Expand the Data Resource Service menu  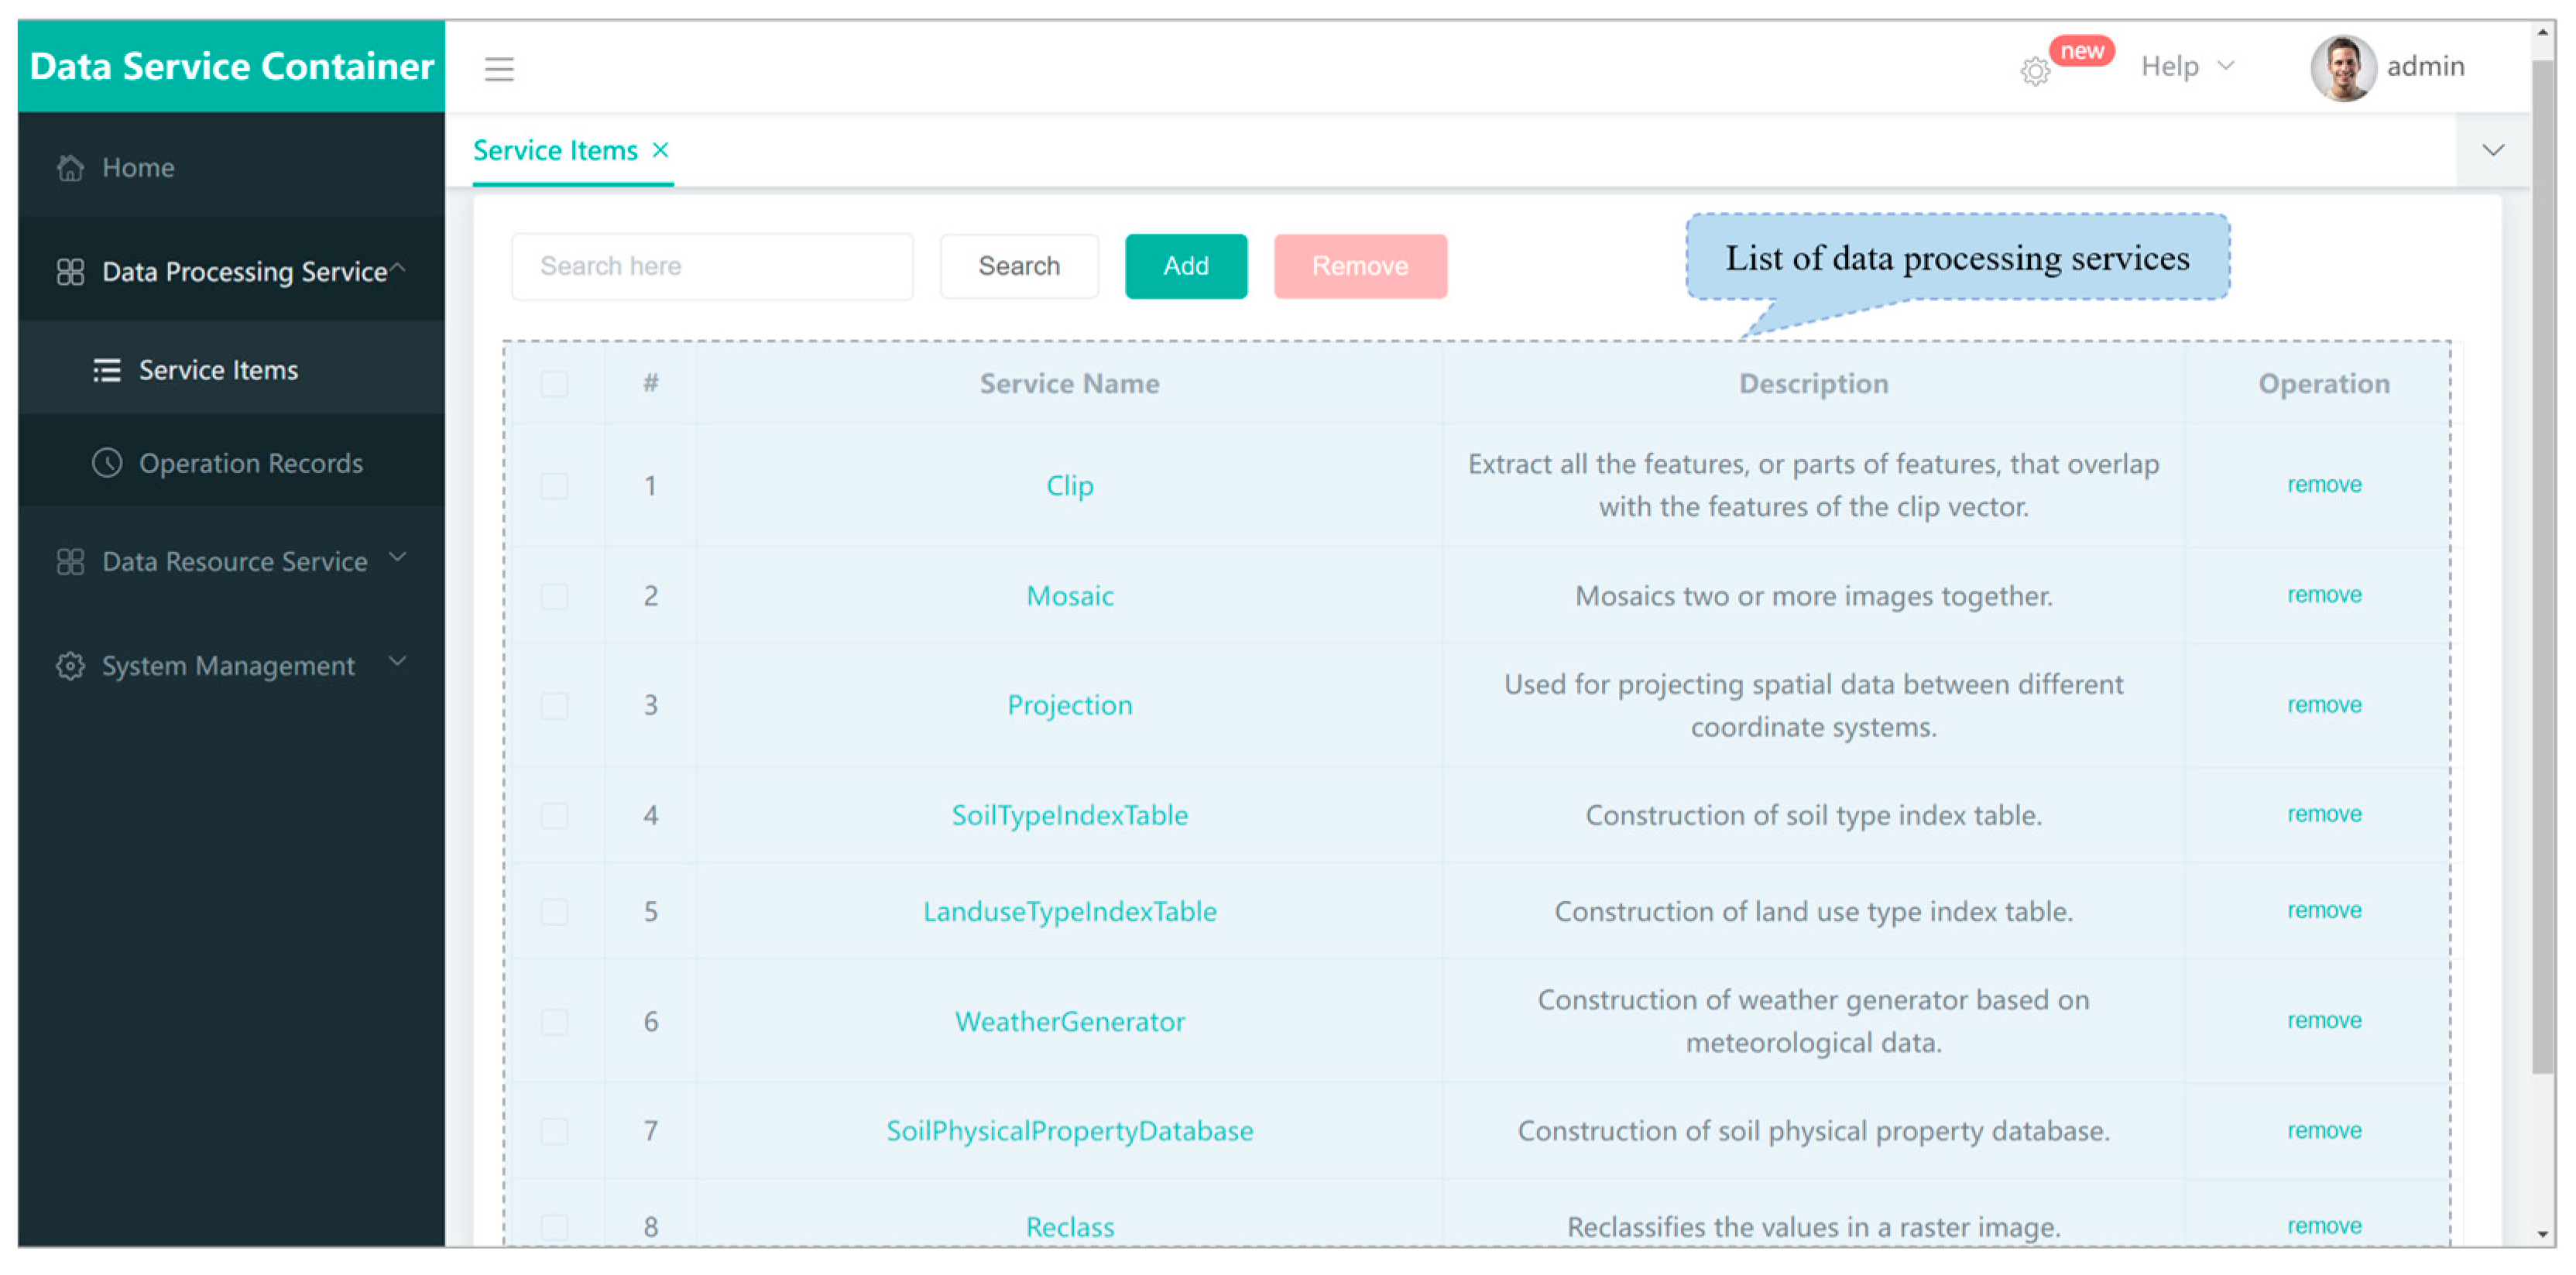(232, 561)
